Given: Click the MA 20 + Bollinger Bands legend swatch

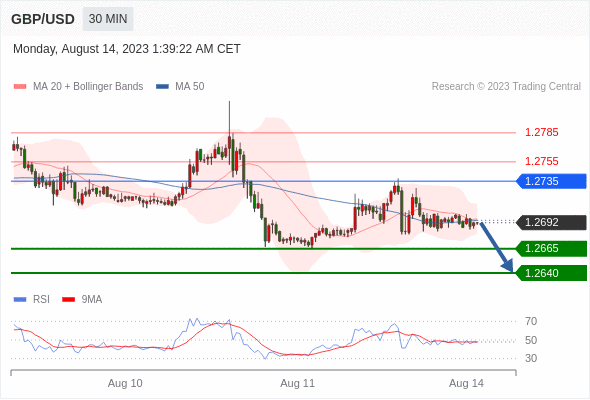Looking at the screenshot, I should (x=20, y=87).
